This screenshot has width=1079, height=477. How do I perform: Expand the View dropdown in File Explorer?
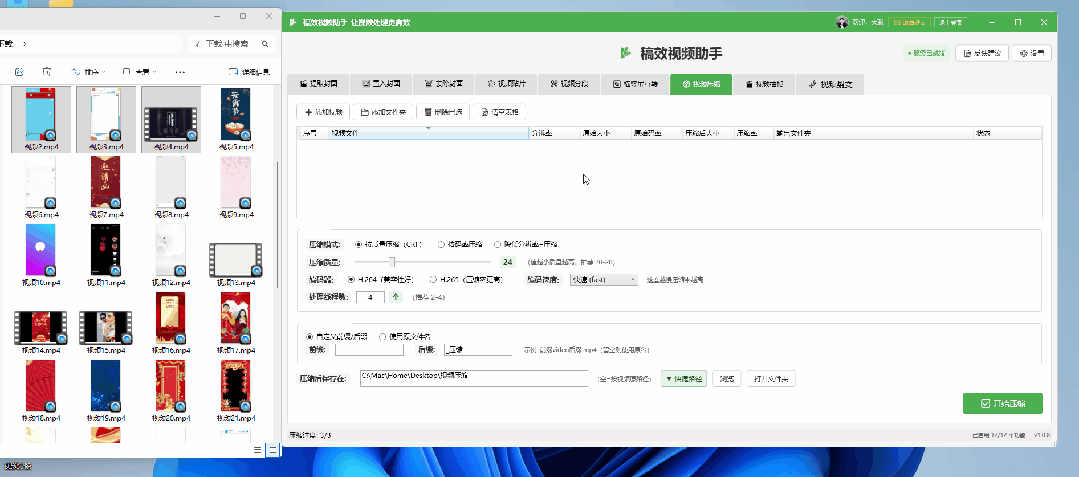pyautogui.click(x=141, y=72)
